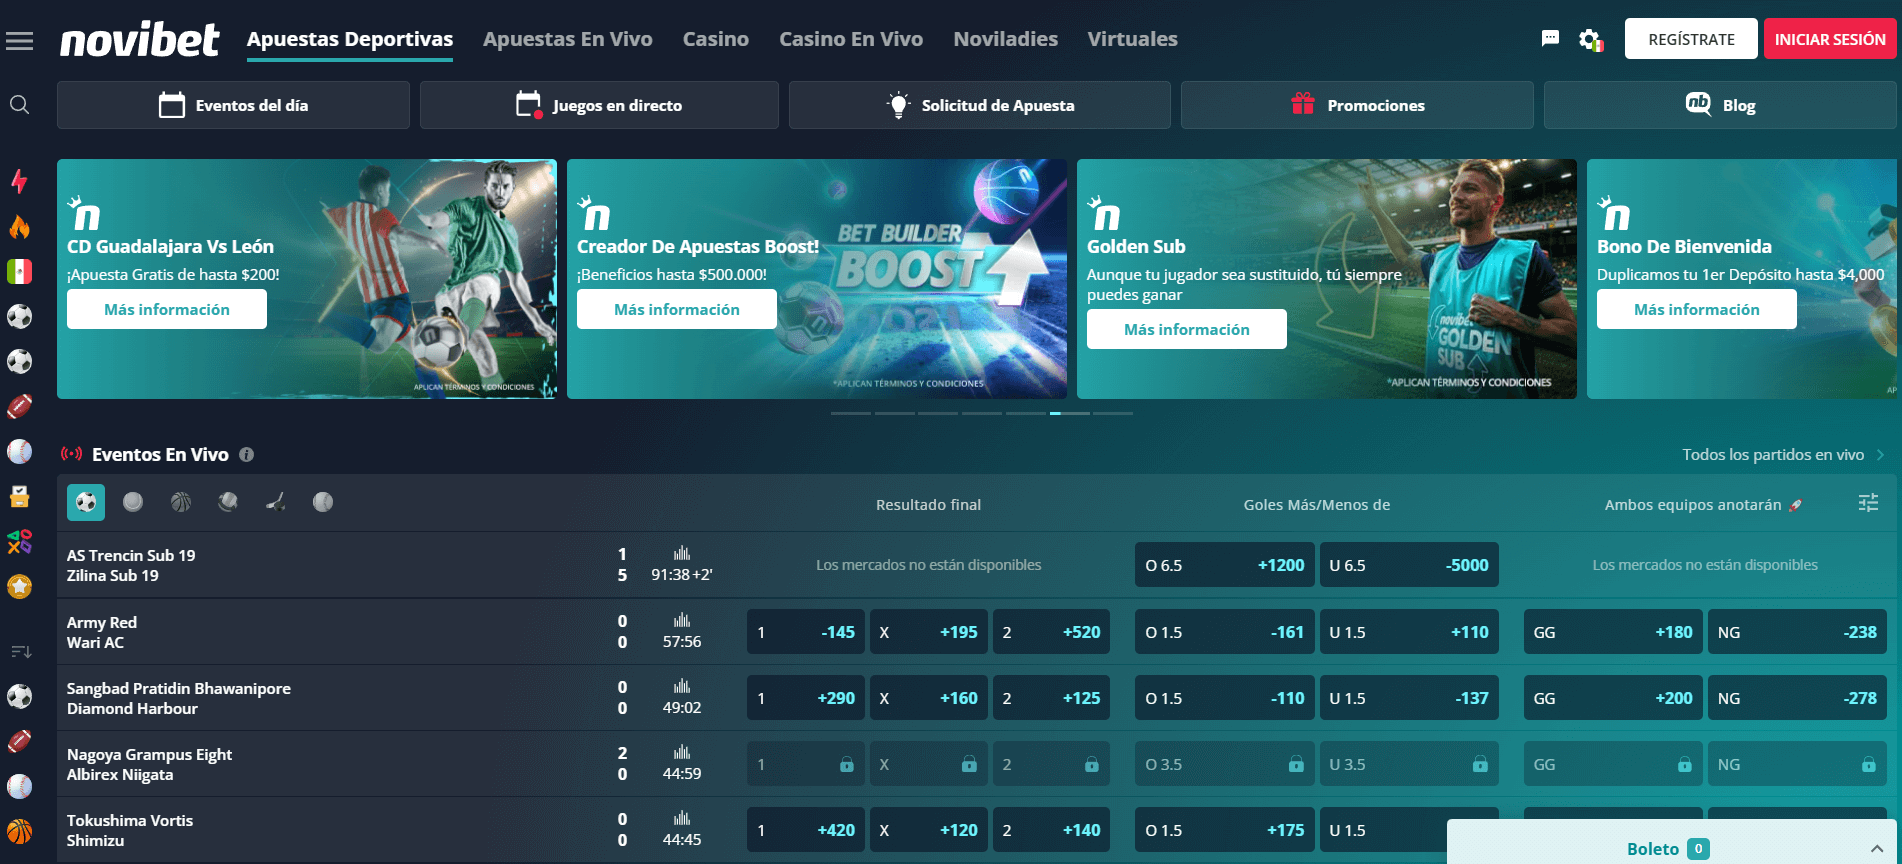Pick Diamond Harbour win at +125

(x=1051, y=698)
